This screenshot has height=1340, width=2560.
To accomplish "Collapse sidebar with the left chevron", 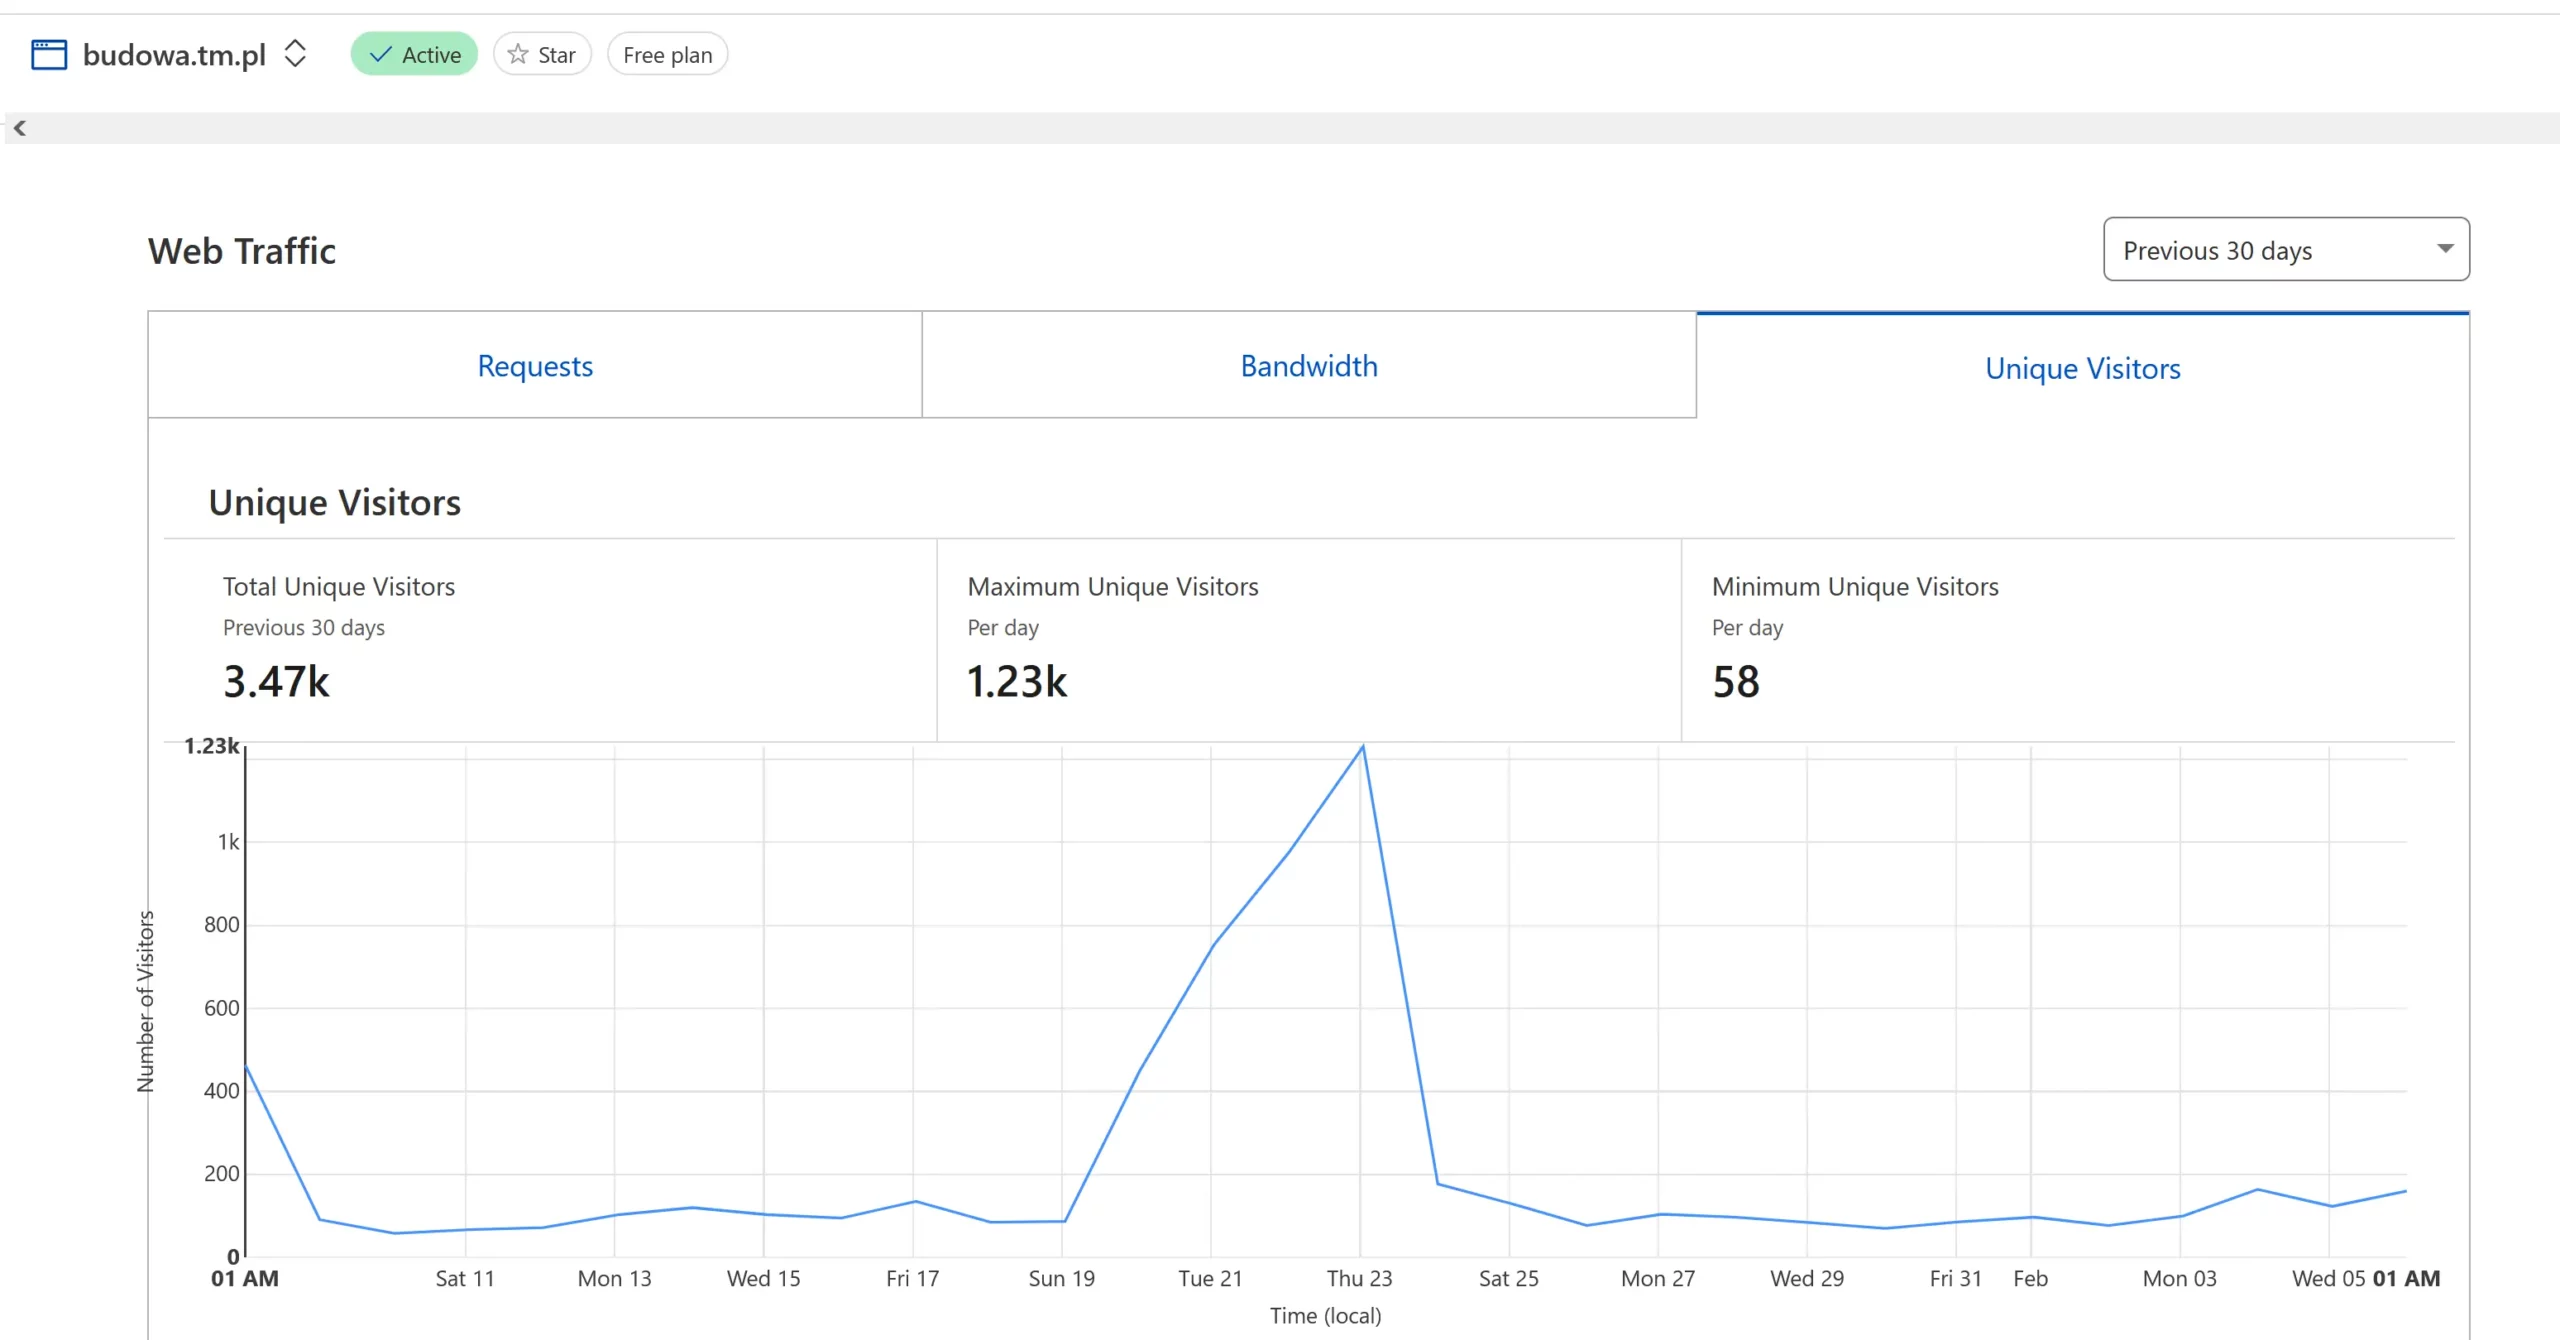I will click(19, 128).
